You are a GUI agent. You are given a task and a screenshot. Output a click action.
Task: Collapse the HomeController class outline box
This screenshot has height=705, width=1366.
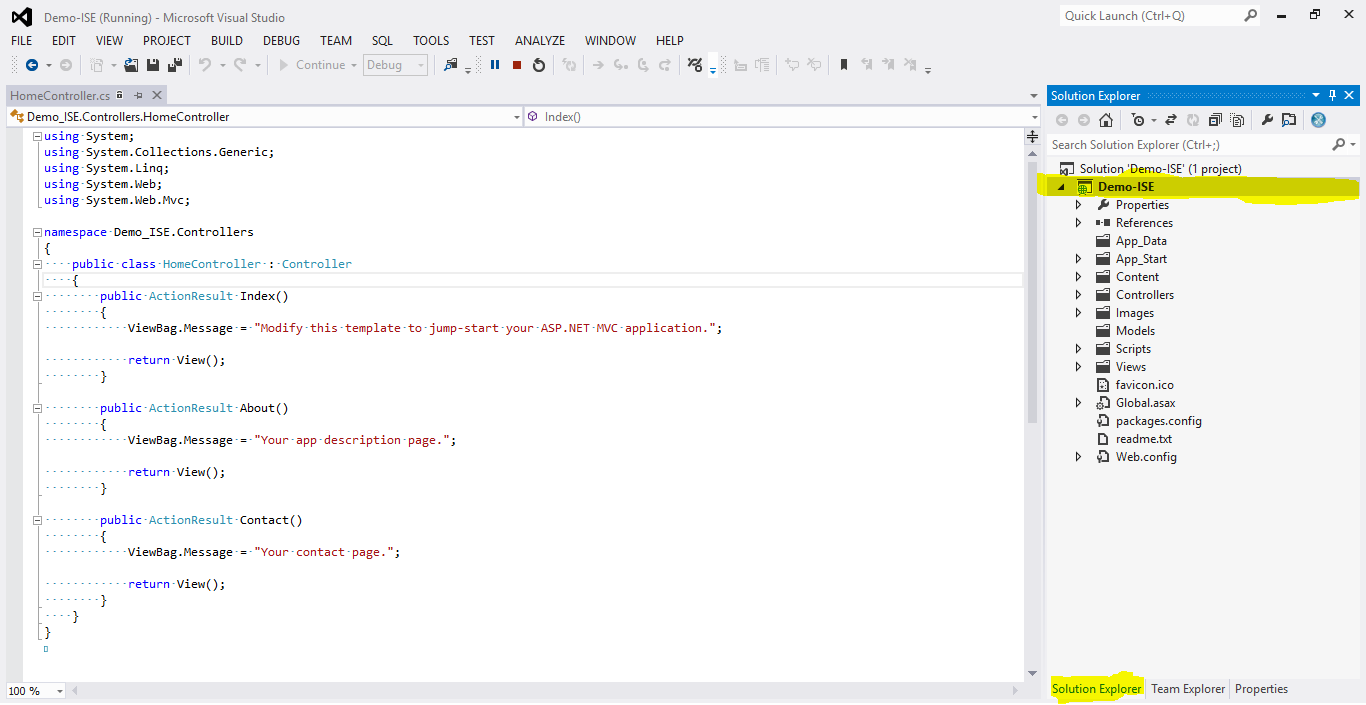click(37, 264)
